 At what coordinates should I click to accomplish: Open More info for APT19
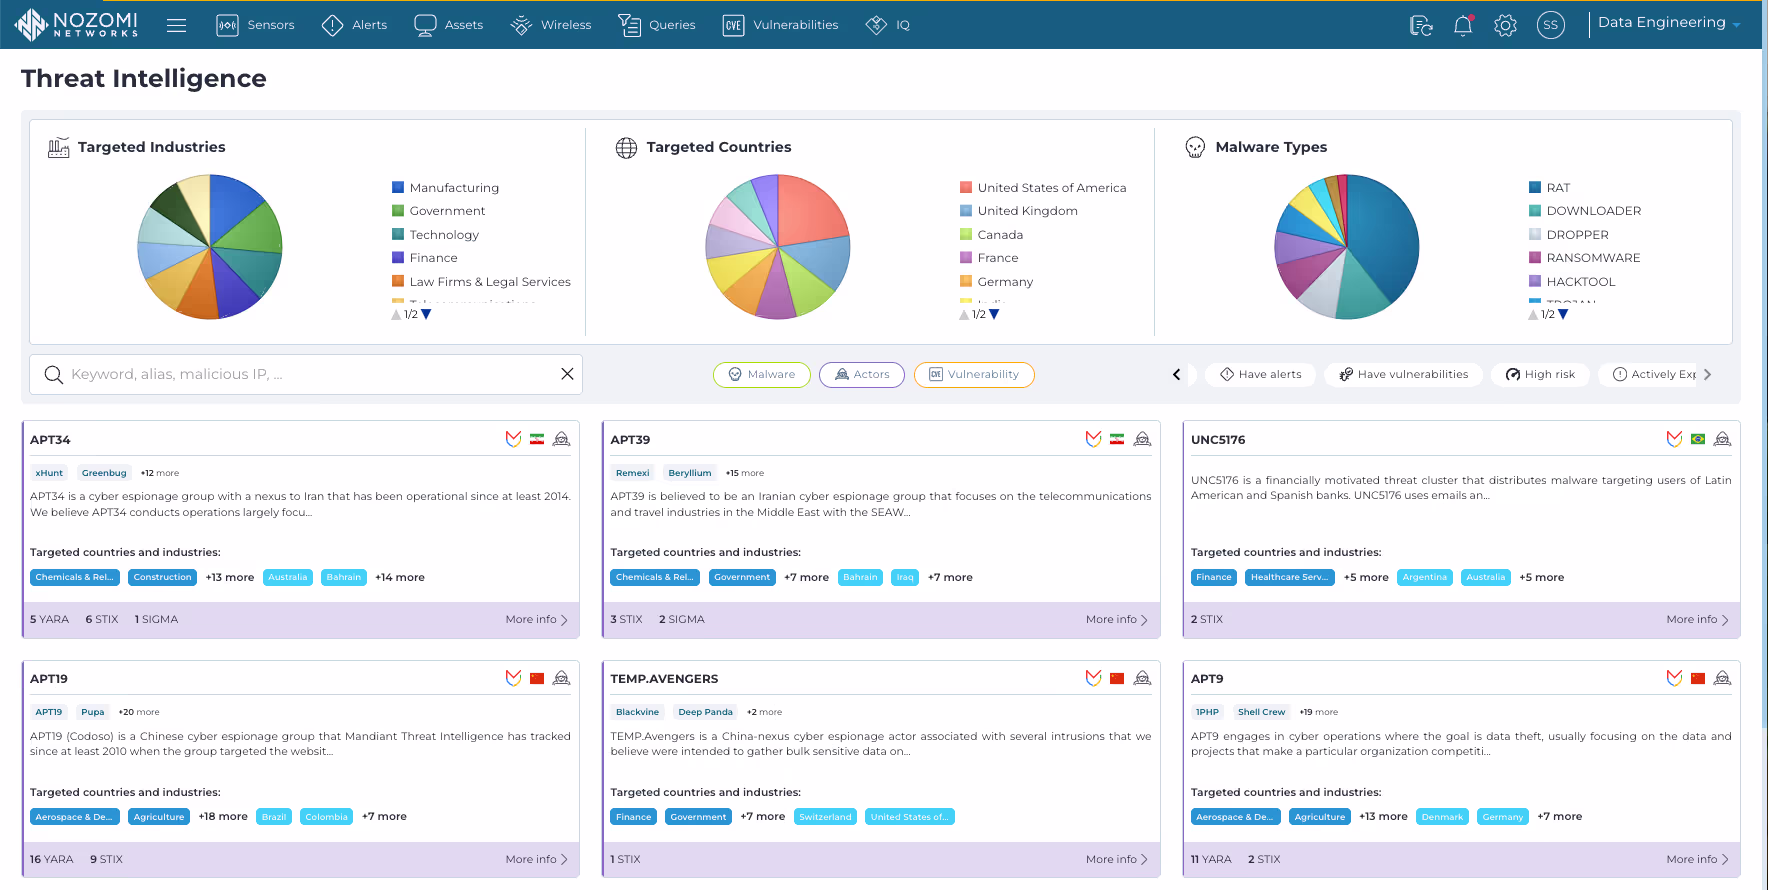point(537,859)
